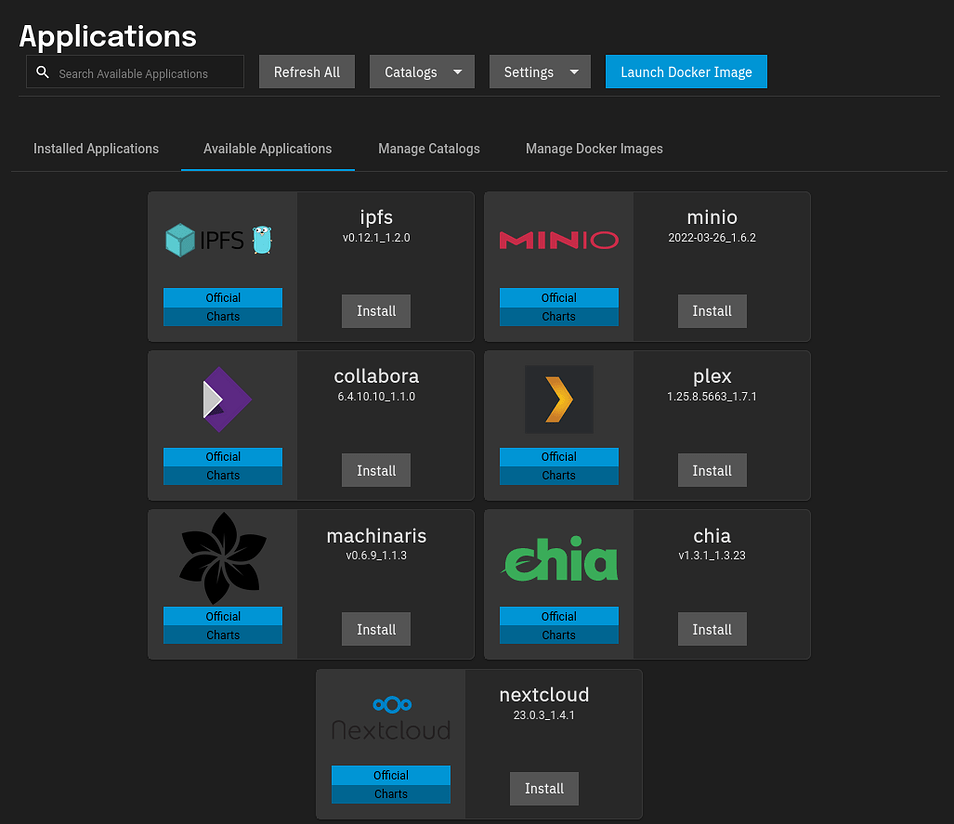Viewport: 954px width, 824px height.
Task: Select the Machinaris flower logo
Action: [x=222, y=557]
